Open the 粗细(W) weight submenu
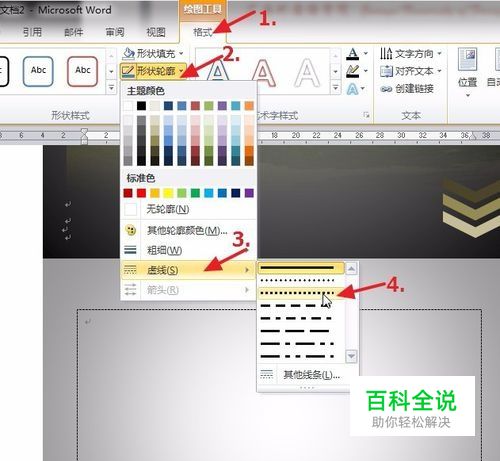500x461 pixels. [x=188, y=250]
